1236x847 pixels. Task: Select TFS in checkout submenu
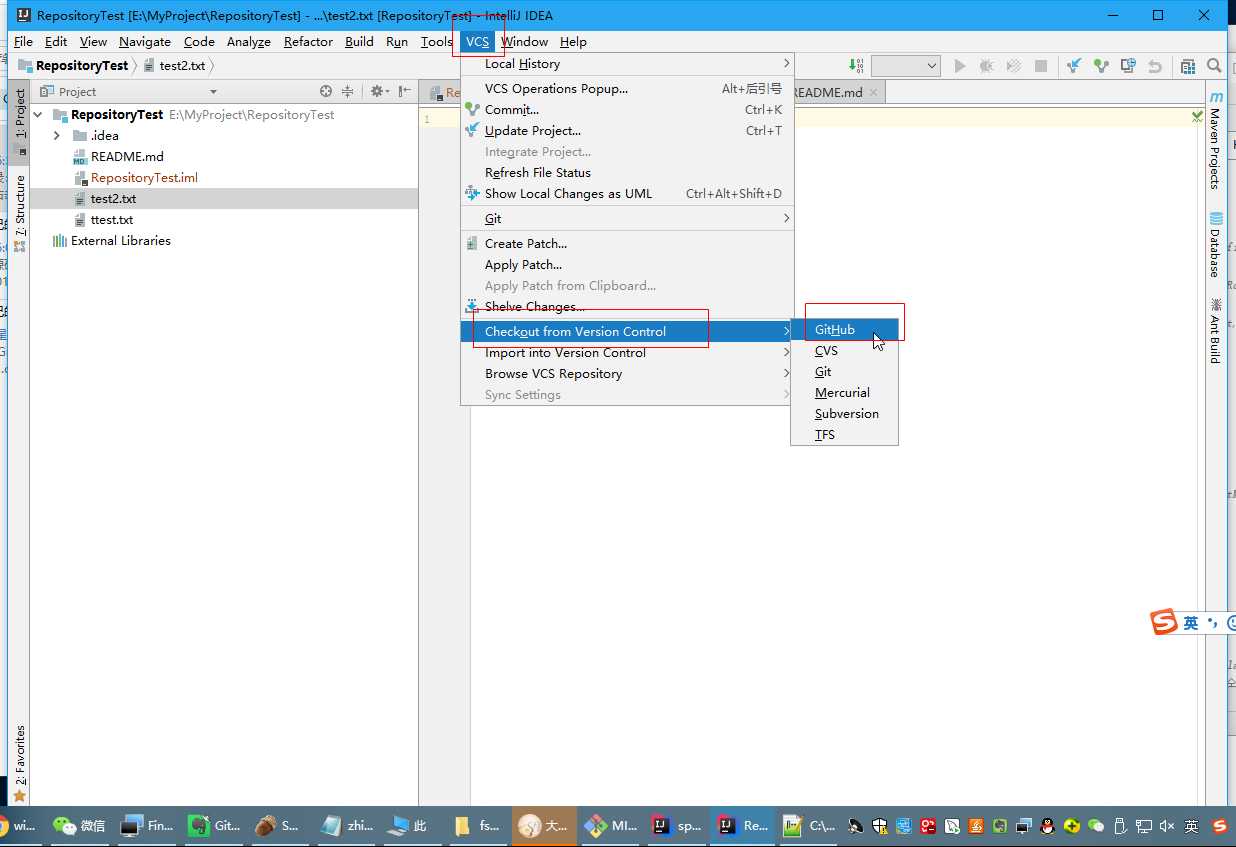tap(844, 435)
